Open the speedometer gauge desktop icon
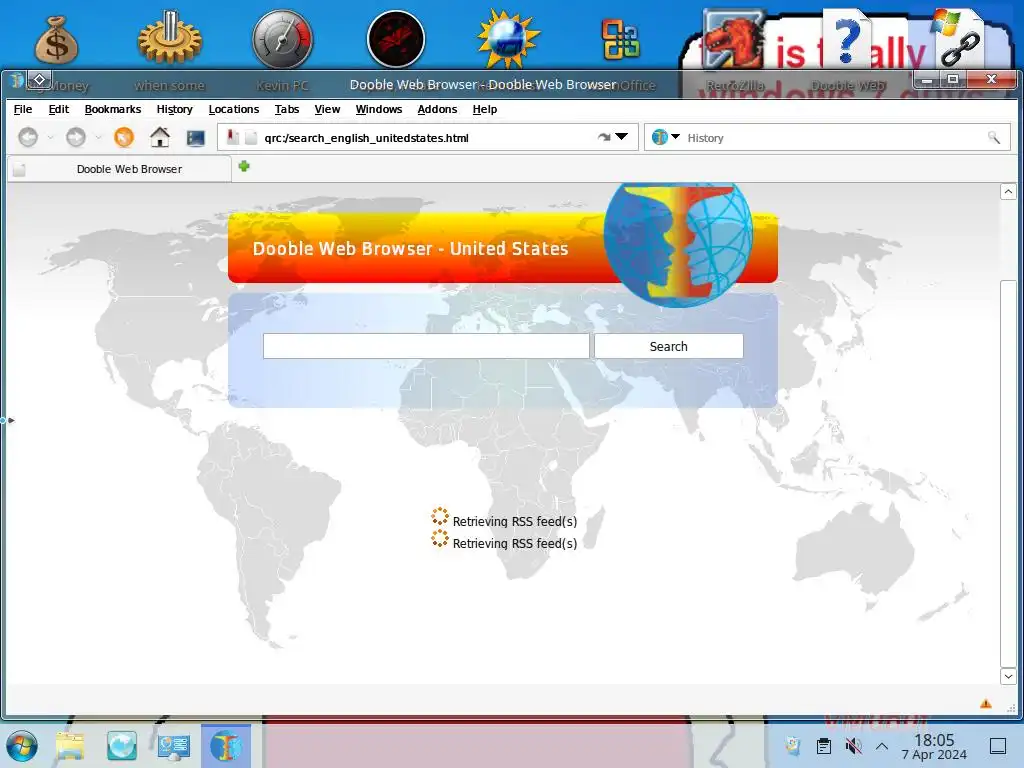The height and width of the screenshot is (768, 1024). coord(283,39)
